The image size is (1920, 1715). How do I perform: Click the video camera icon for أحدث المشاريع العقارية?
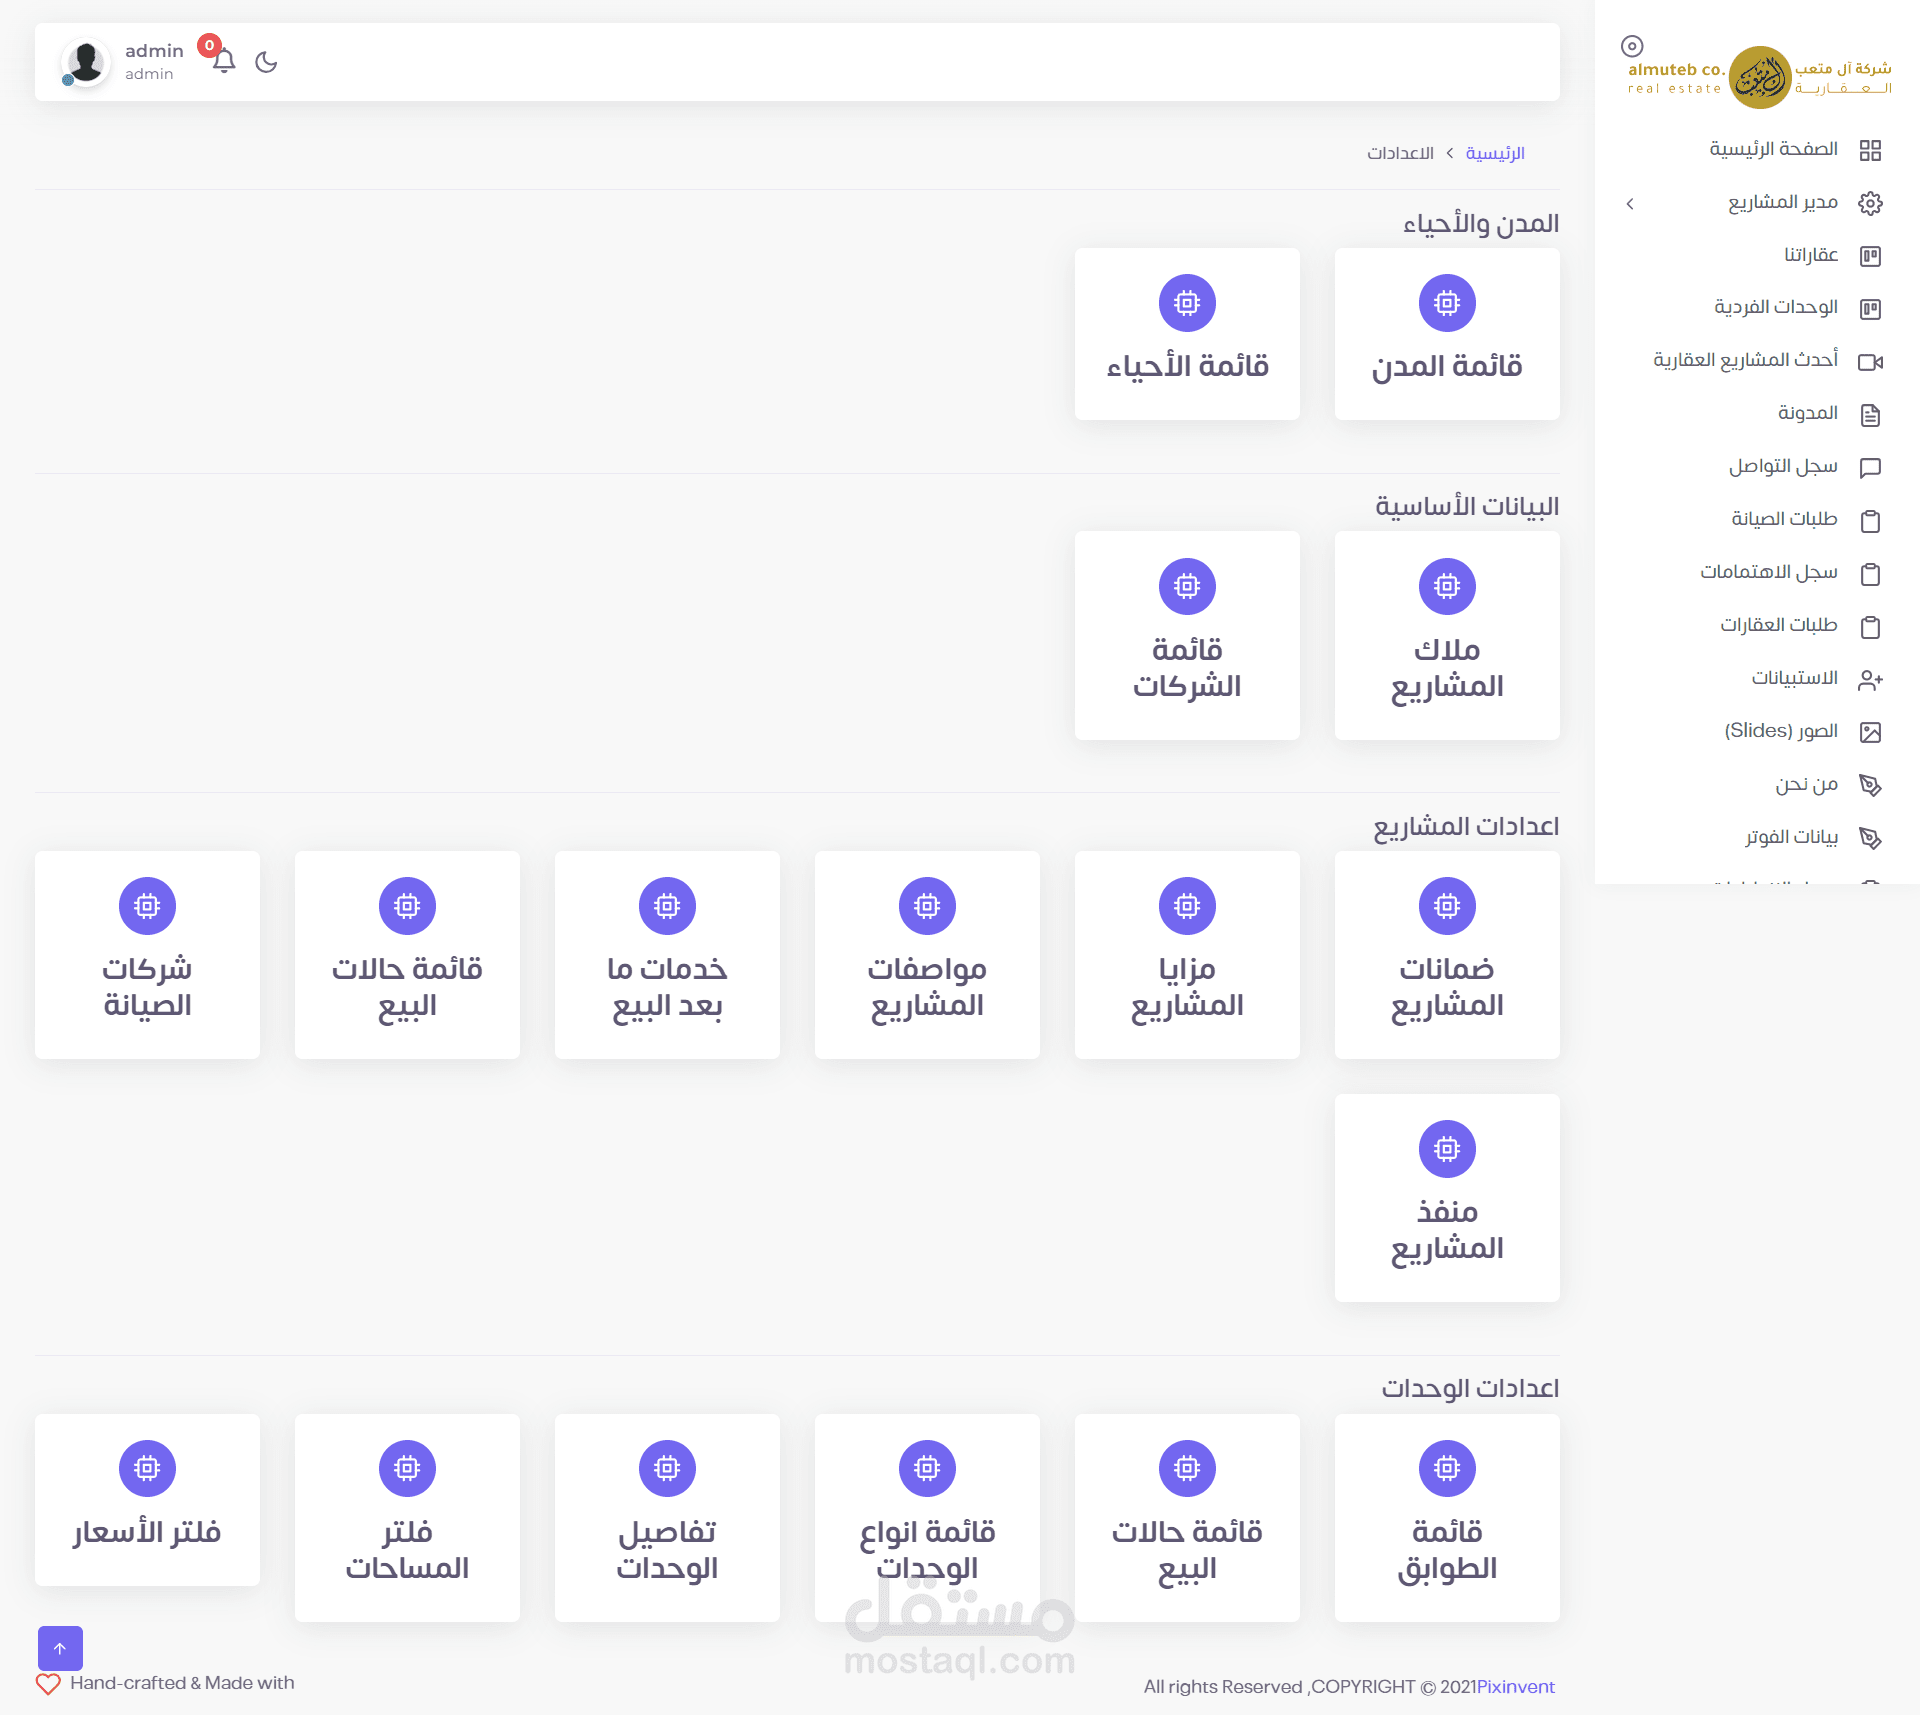pos(1870,362)
